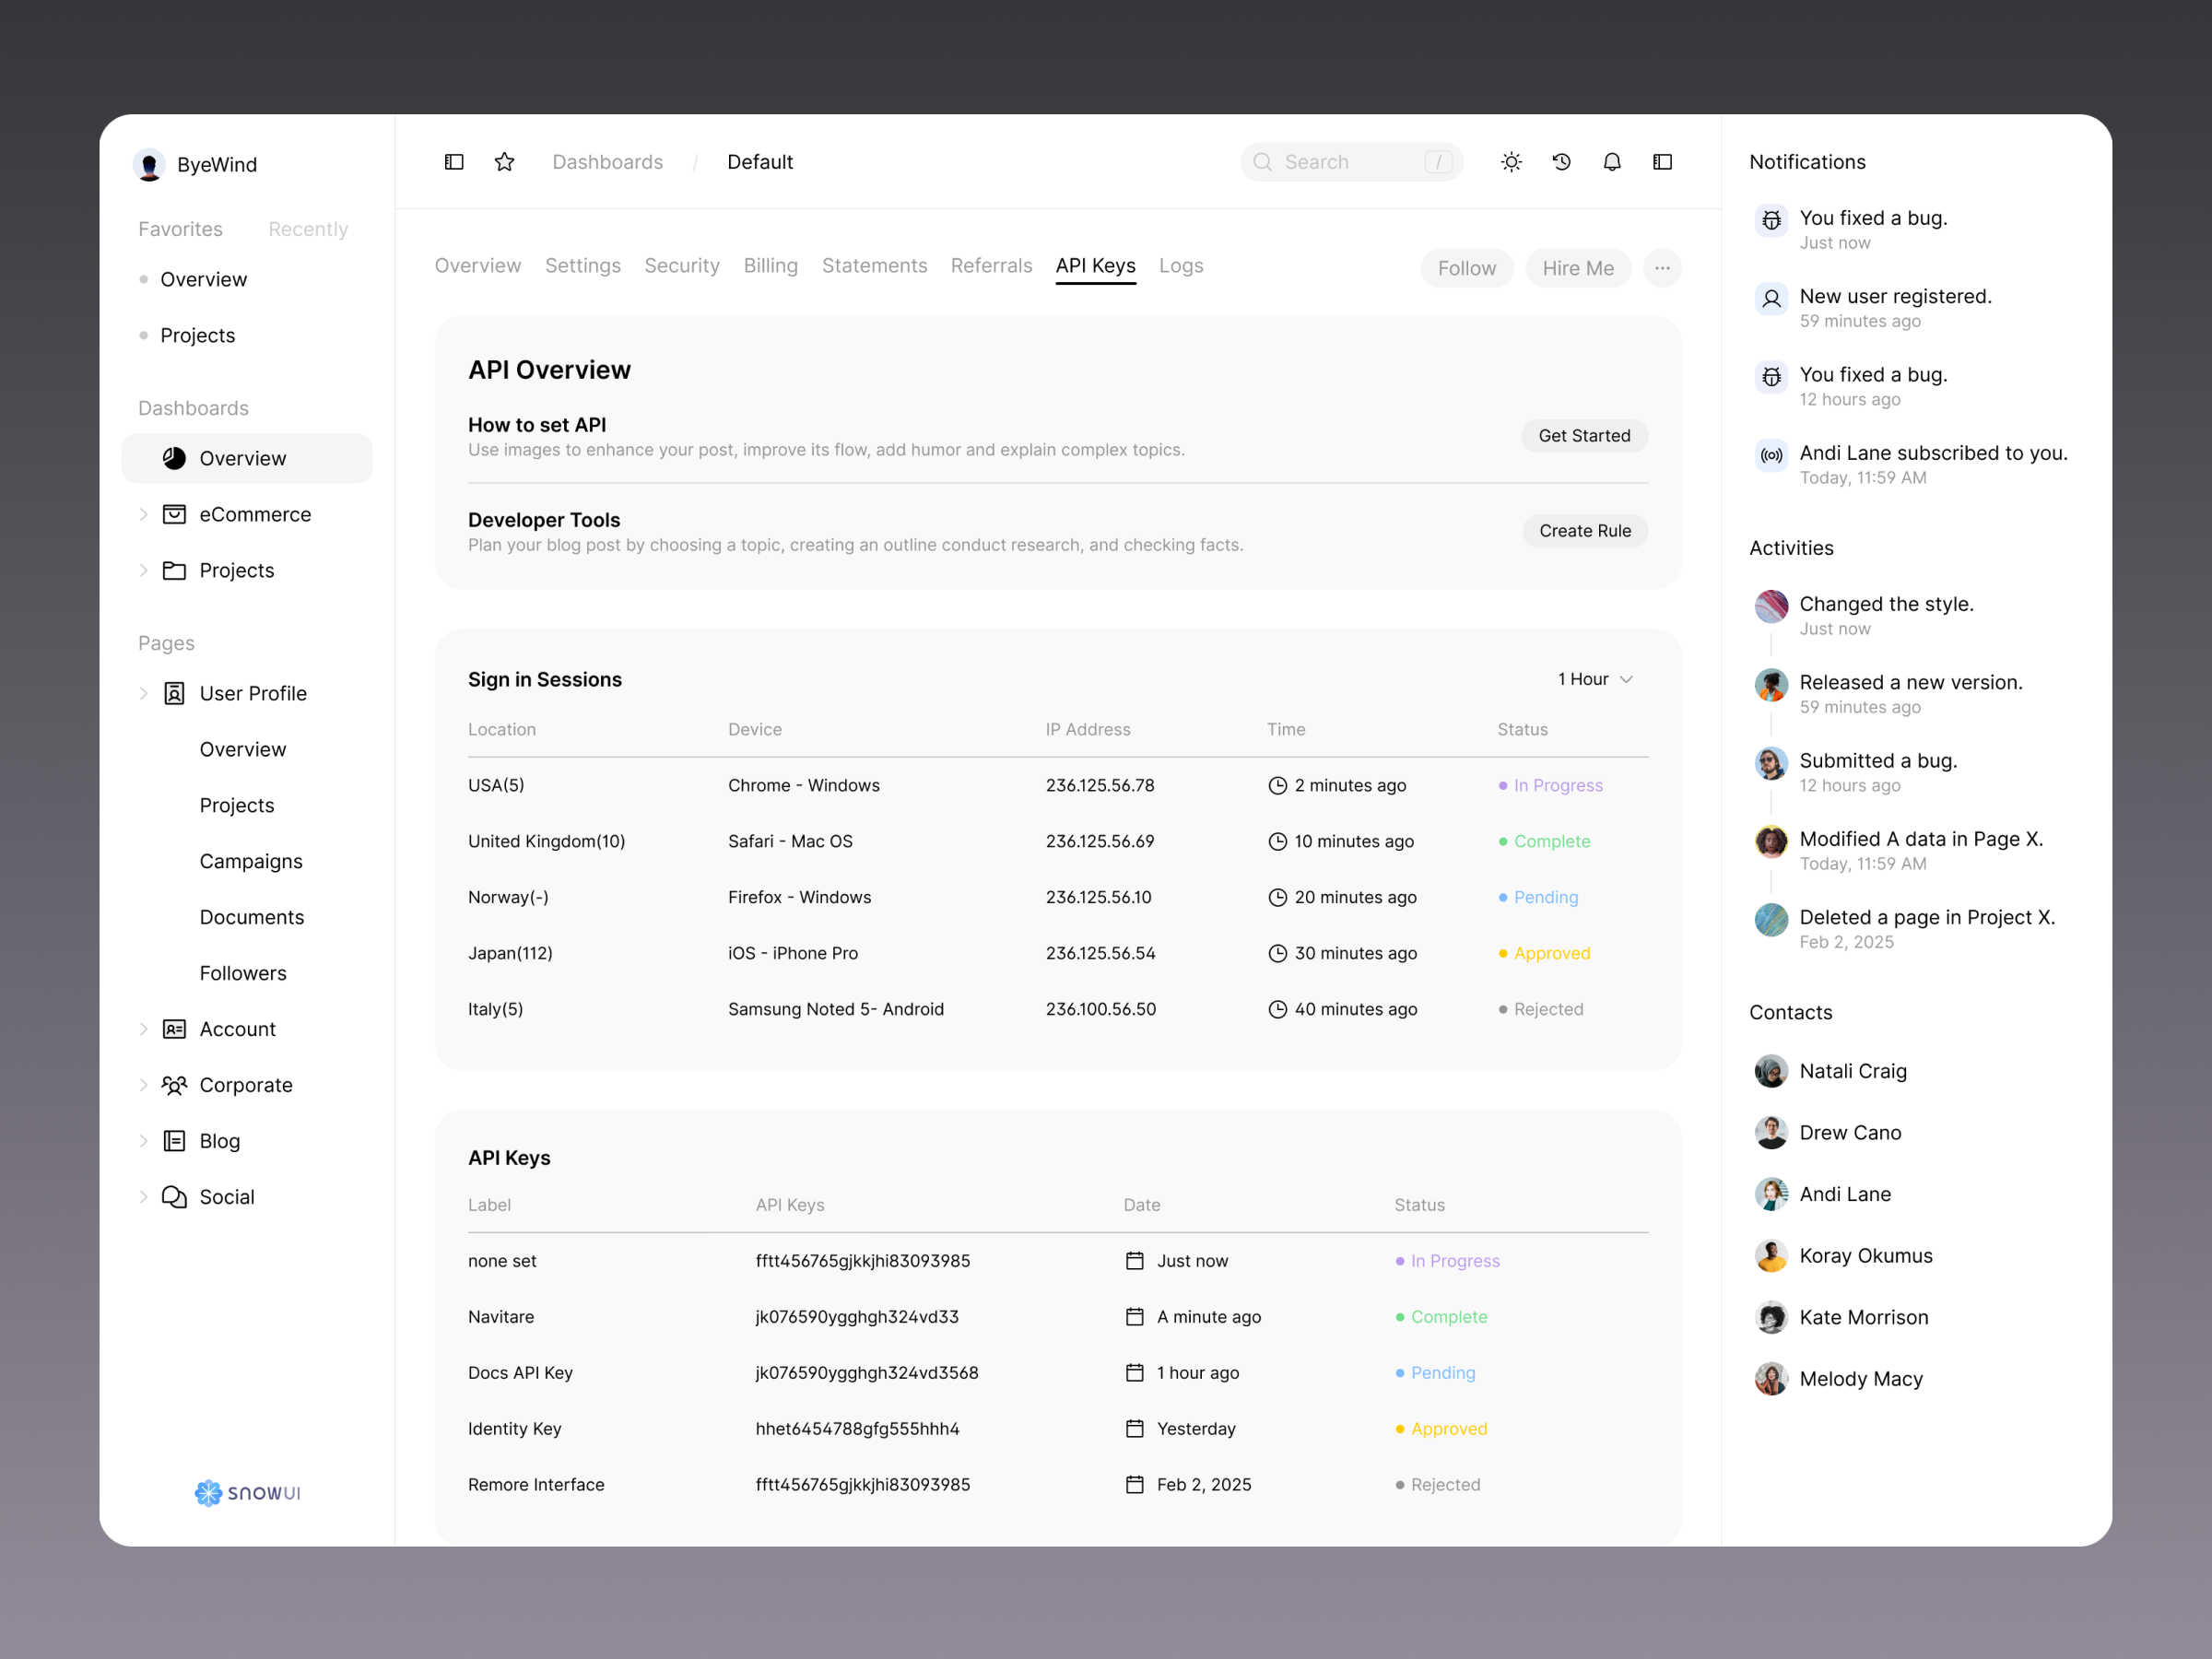
Task: Open the User Profile icon under Pages
Action: point(175,693)
